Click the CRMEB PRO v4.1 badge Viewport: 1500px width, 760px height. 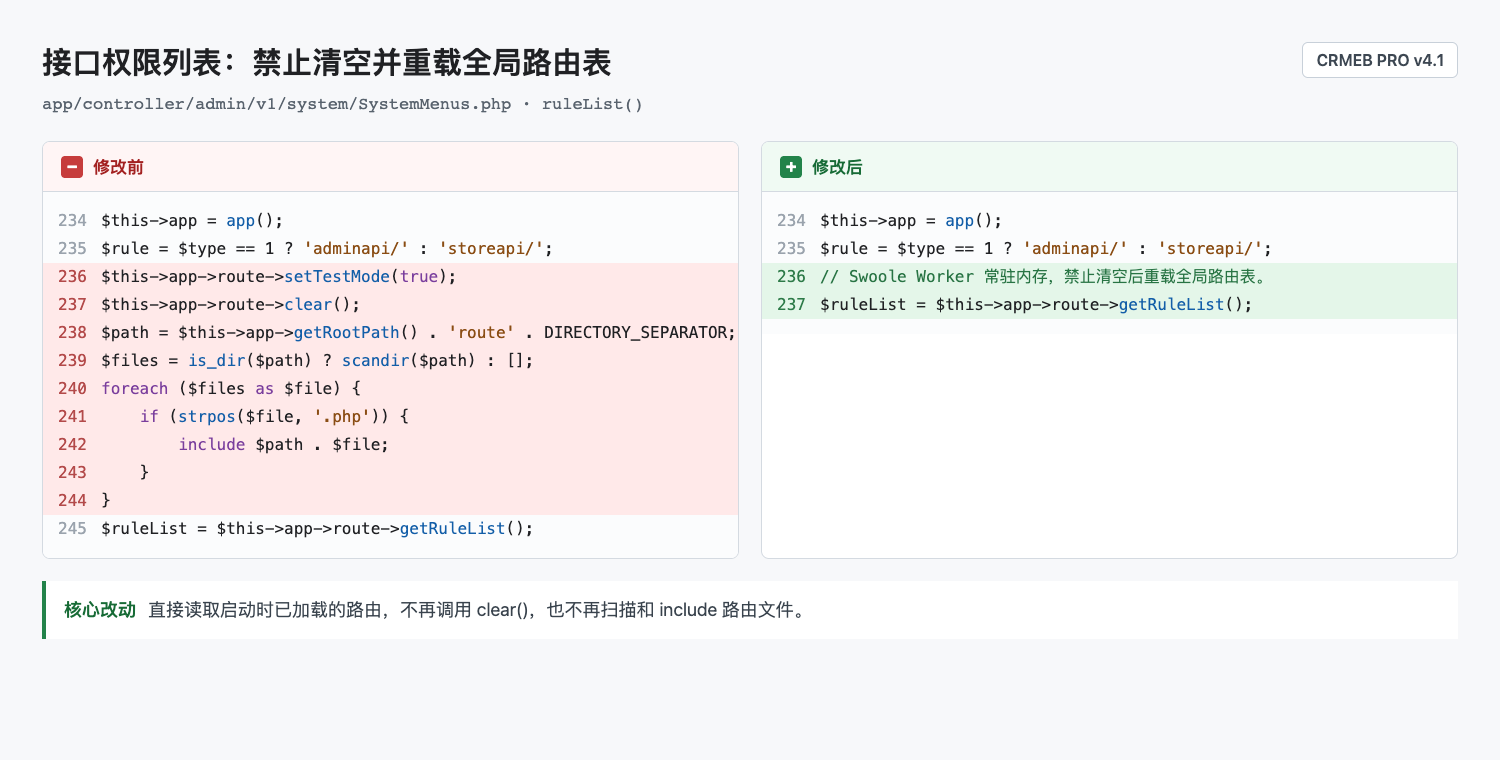[1380, 60]
